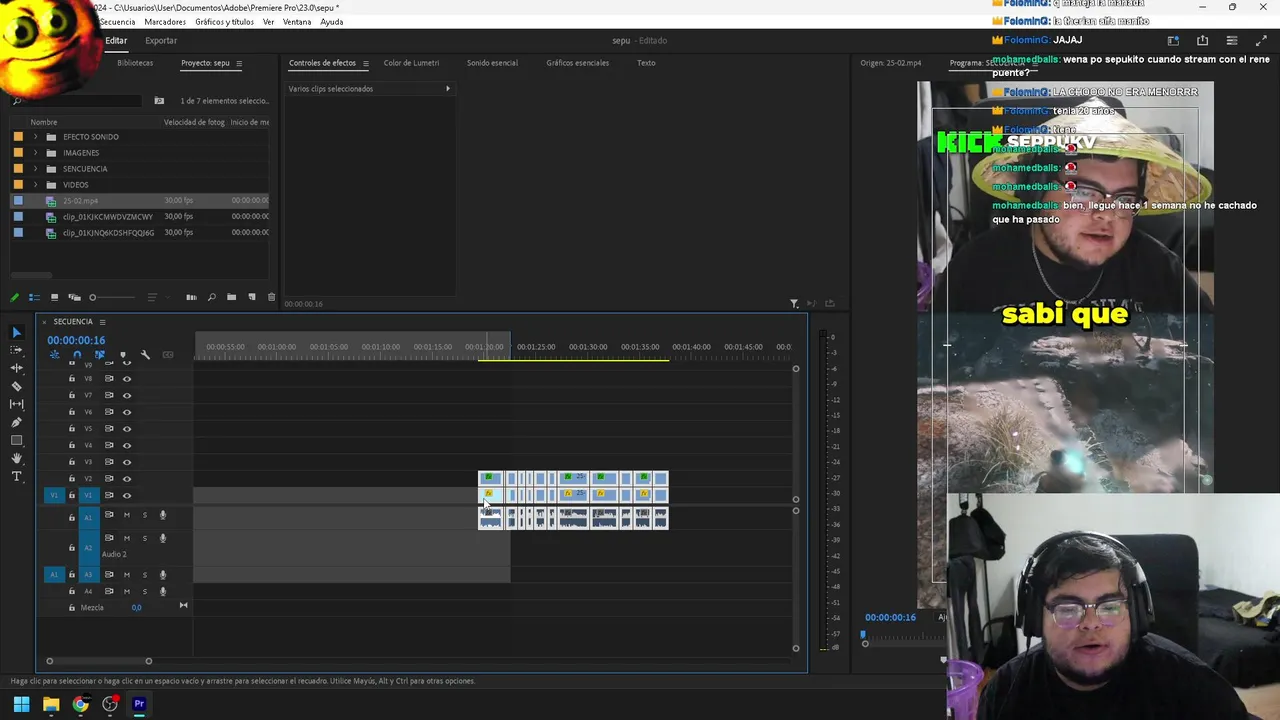The width and height of the screenshot is (1280, 720).
Task: Select the Pen tool in the tool palette
Action: click(x=16, y=422)
